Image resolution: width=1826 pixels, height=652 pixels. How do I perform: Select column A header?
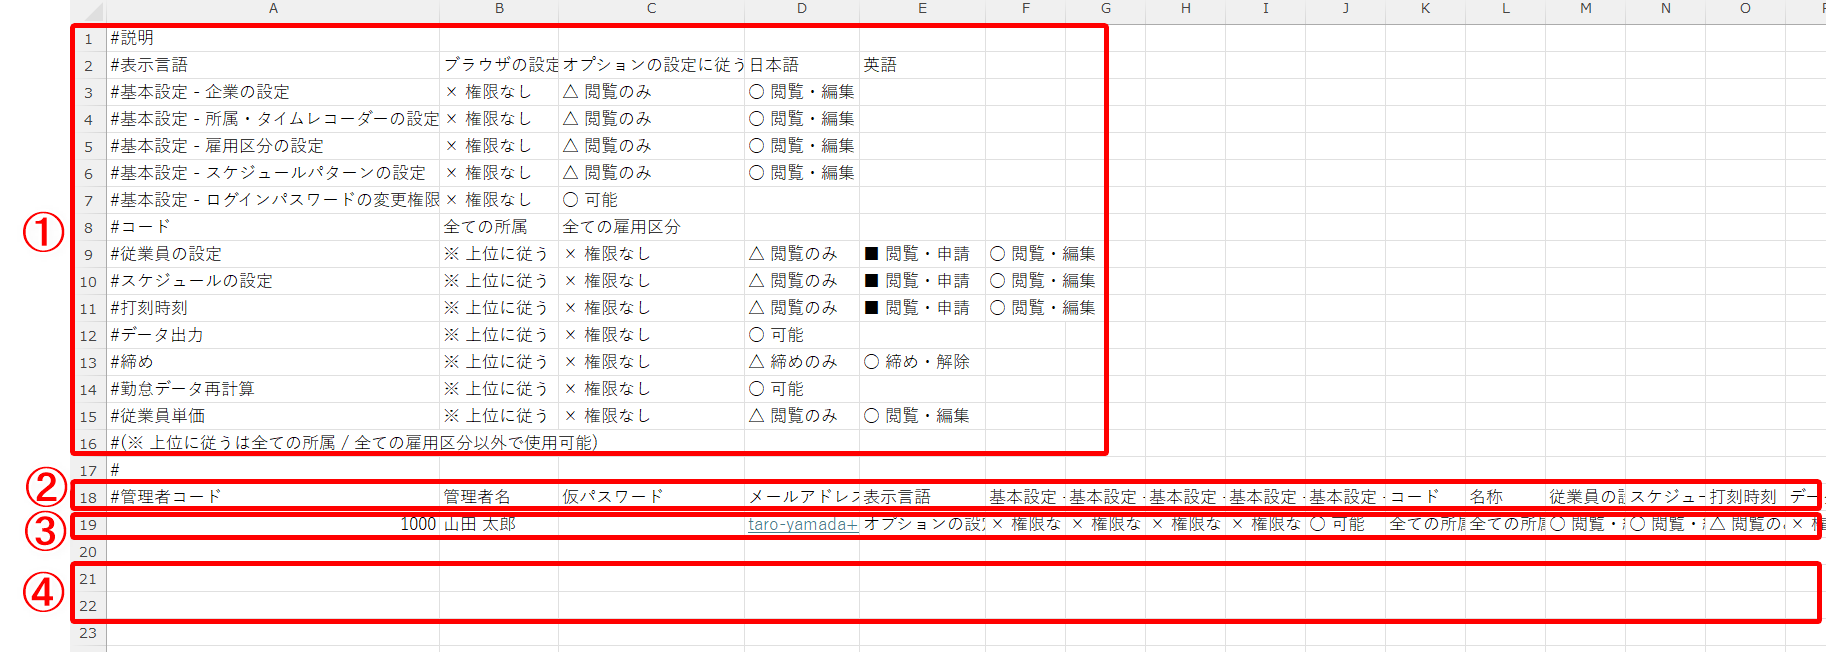click(273, 9)
